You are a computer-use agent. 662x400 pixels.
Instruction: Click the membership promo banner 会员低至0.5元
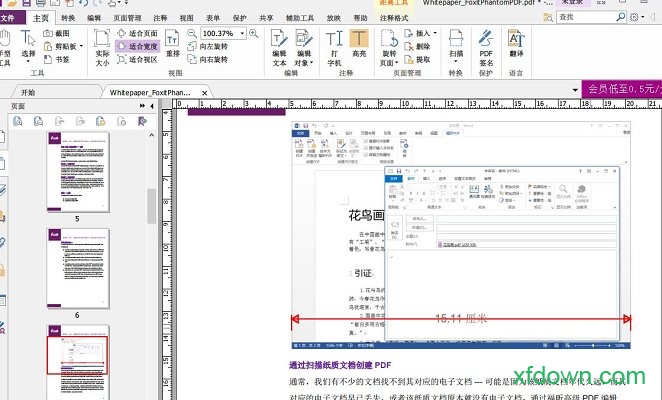[622, 89]
